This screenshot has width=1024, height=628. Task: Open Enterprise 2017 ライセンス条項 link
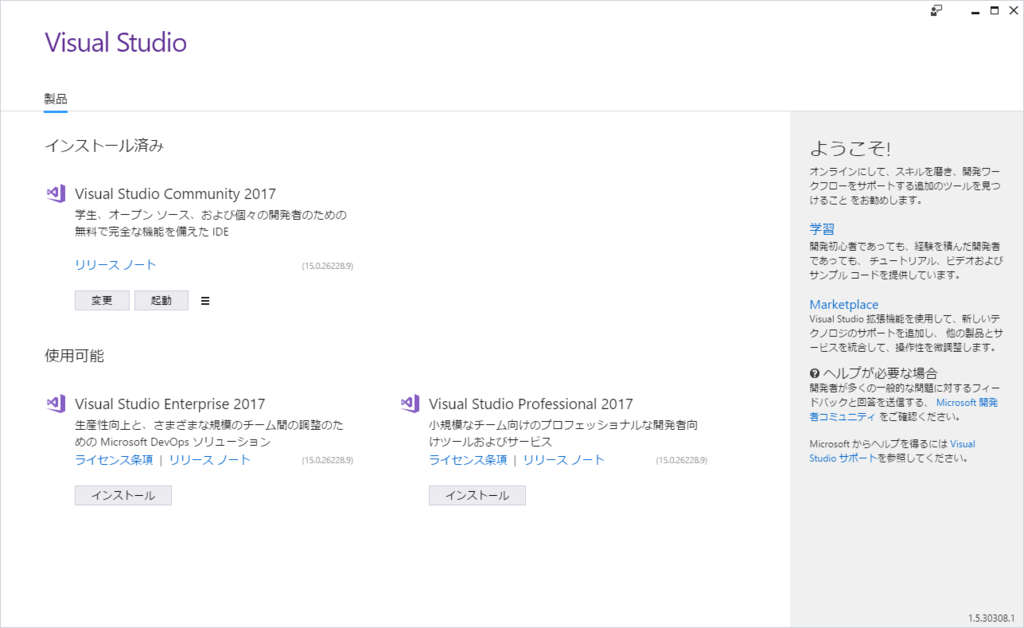(x=114, y=460)
